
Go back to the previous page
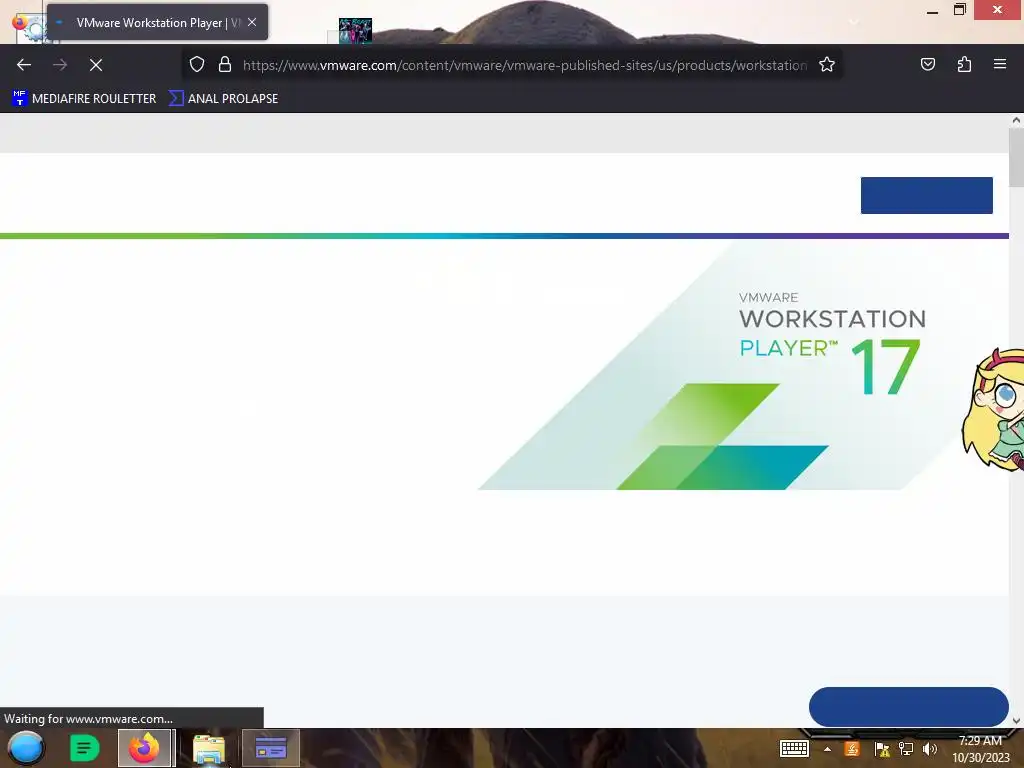24,65
